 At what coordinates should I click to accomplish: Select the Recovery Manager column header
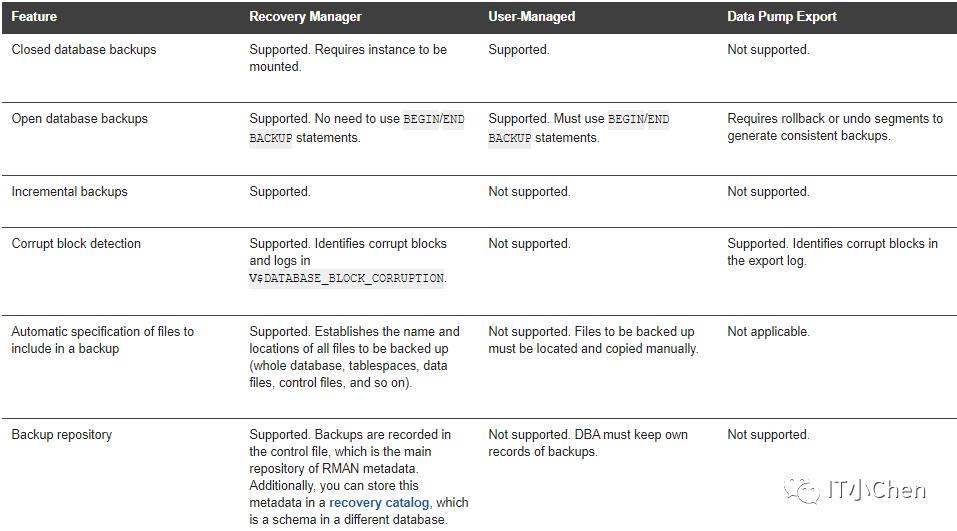(305, 17)
